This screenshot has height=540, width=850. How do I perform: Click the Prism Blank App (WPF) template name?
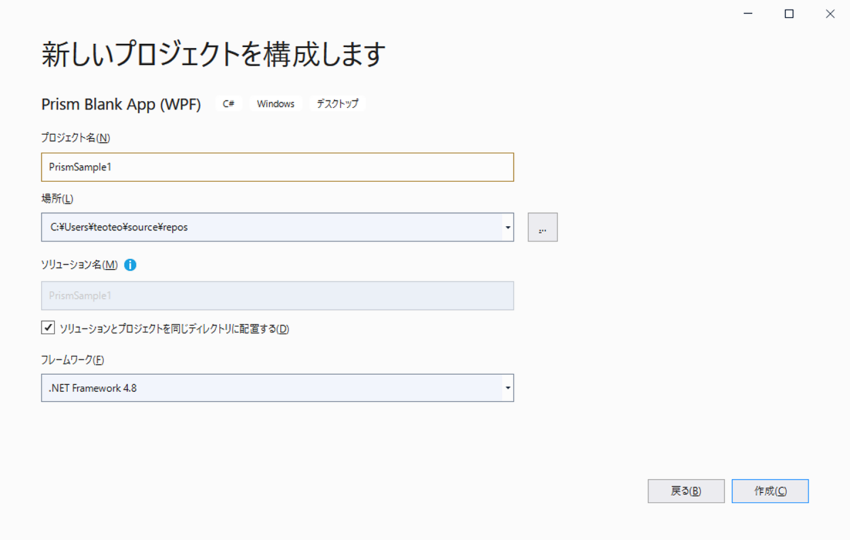tap(121, 104)
